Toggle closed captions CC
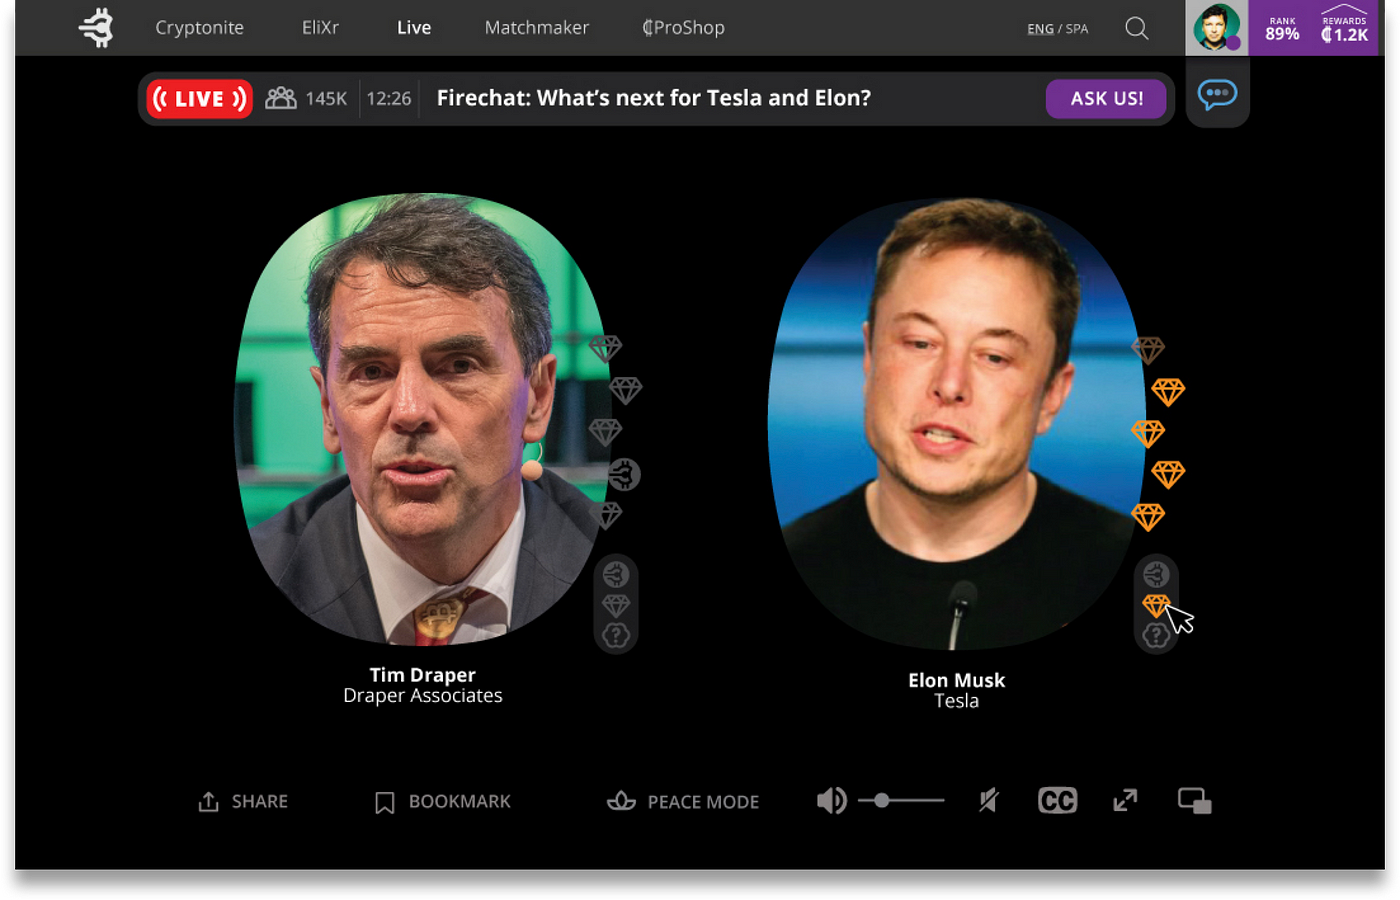 [x=1058, y=801]
